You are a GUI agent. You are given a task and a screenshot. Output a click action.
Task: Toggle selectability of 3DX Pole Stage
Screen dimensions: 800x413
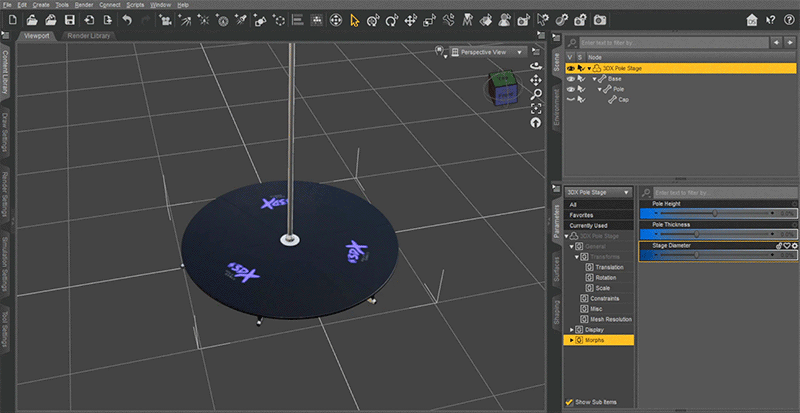pyautogui.click(x=581, y=68)
